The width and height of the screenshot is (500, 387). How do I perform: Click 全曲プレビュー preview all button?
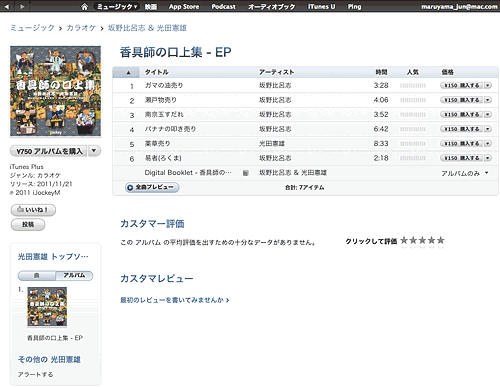[152, 187]
